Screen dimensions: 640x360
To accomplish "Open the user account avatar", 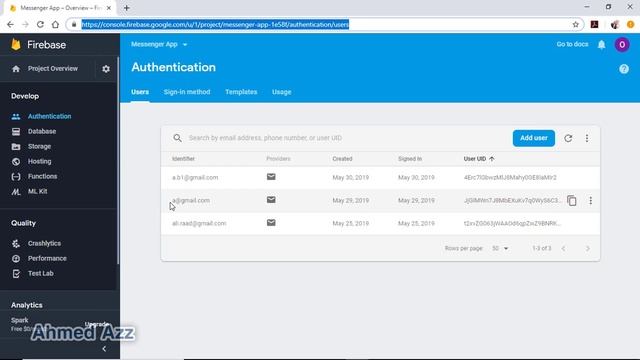I will [x=622, y=44].
